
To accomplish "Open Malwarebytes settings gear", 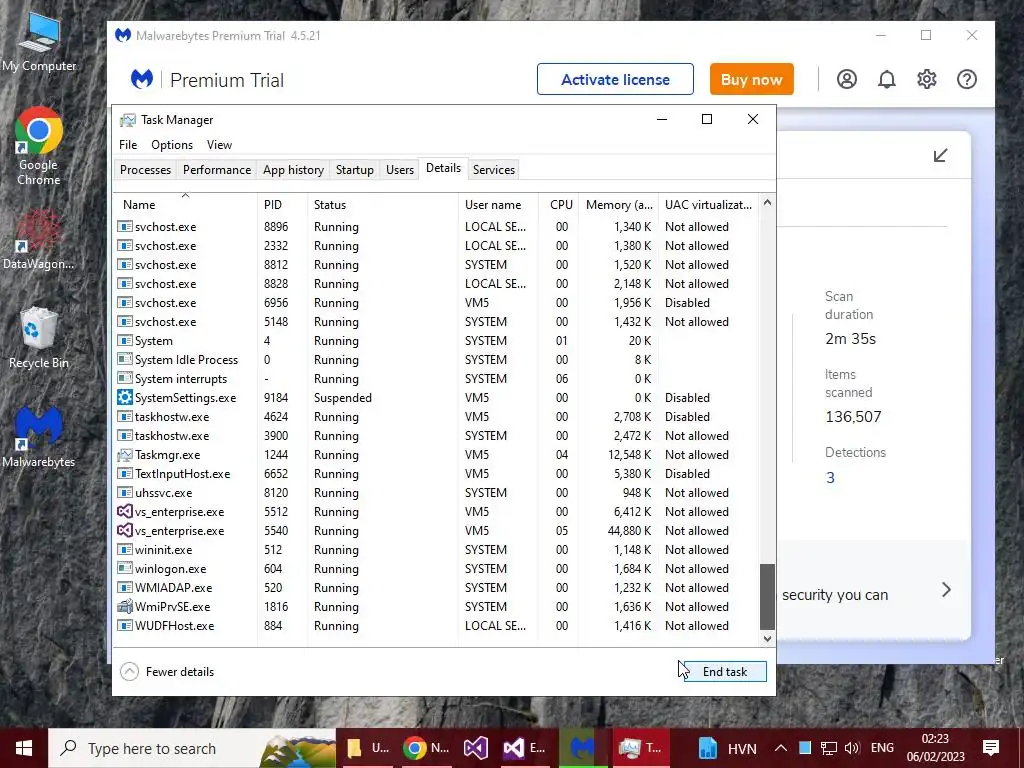I will (926, 79).
